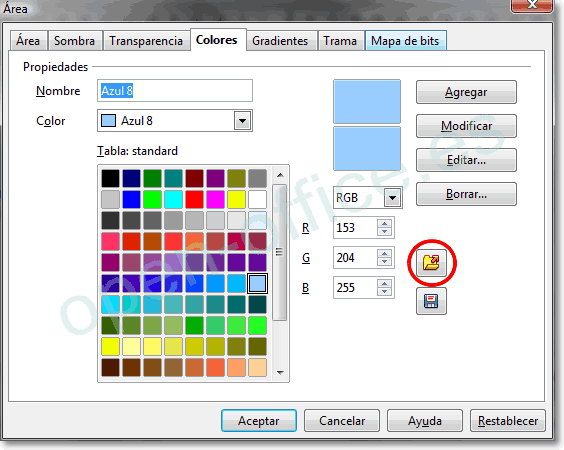The height and width of the screenshot is (450, 564).
Task: Decrease the B value with down arrow
Action: pyautogui.click(x=385, y=291)
